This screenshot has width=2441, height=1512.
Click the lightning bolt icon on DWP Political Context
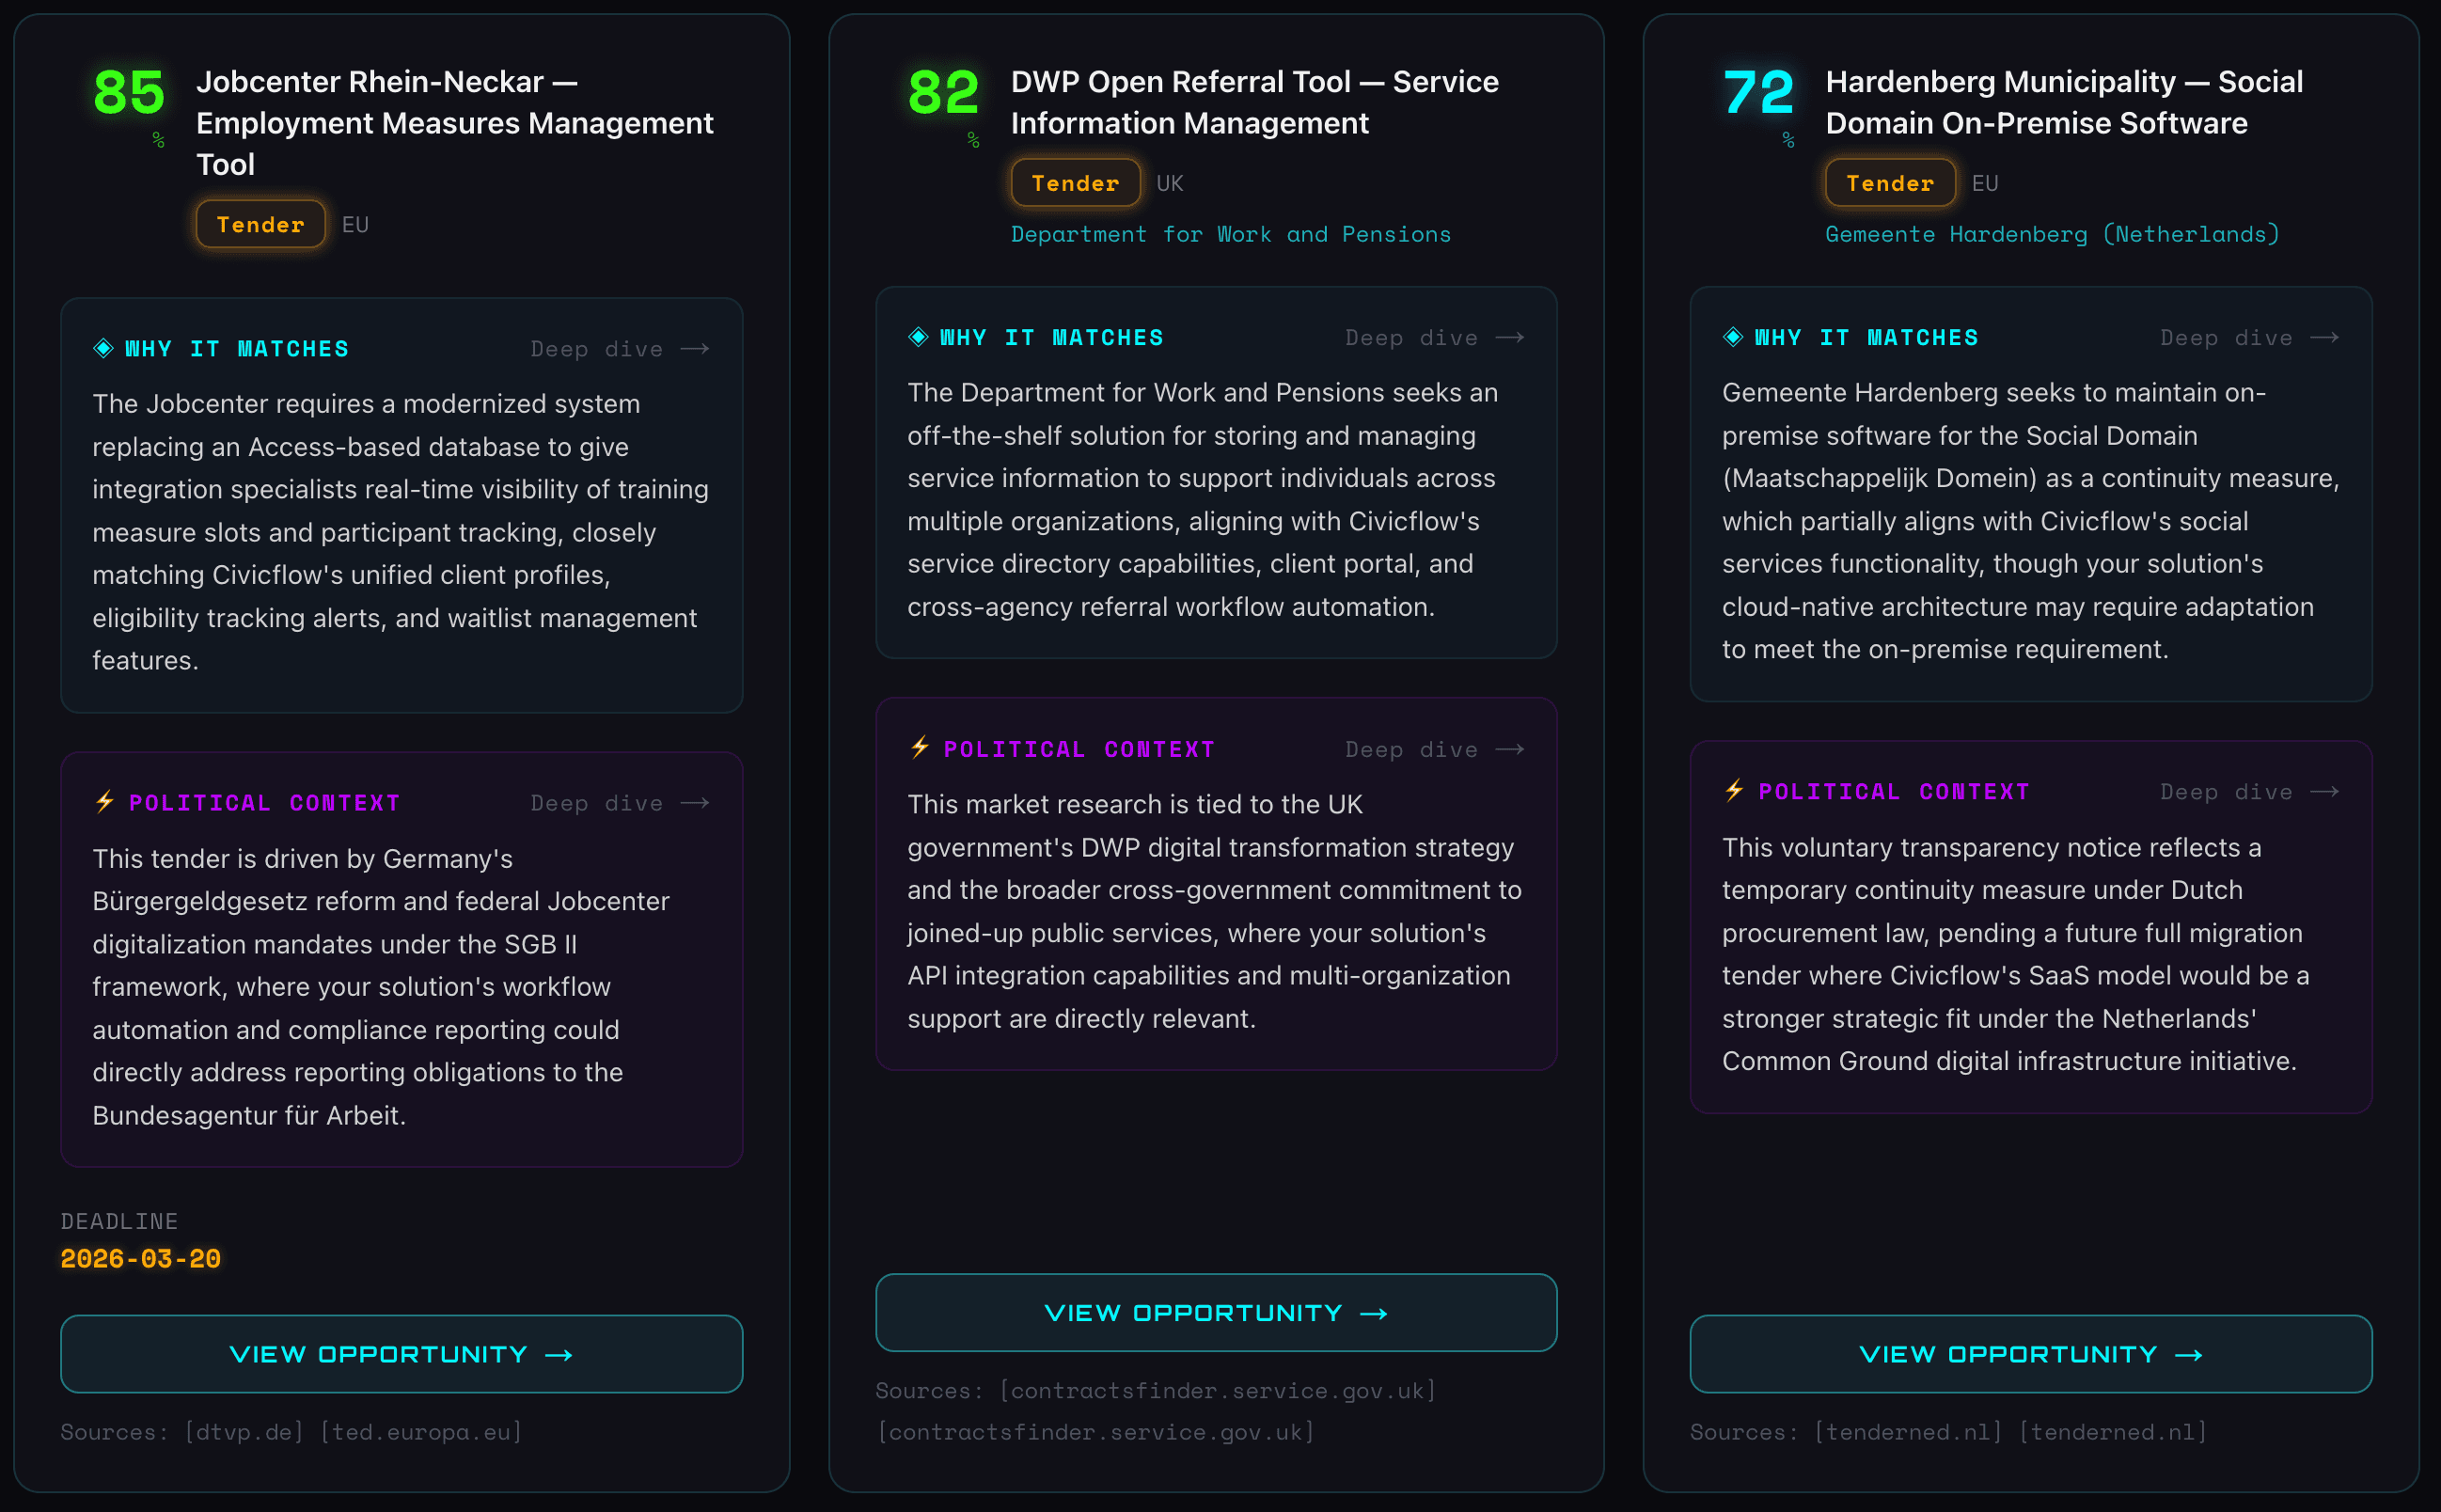click(x=919, y=748)
